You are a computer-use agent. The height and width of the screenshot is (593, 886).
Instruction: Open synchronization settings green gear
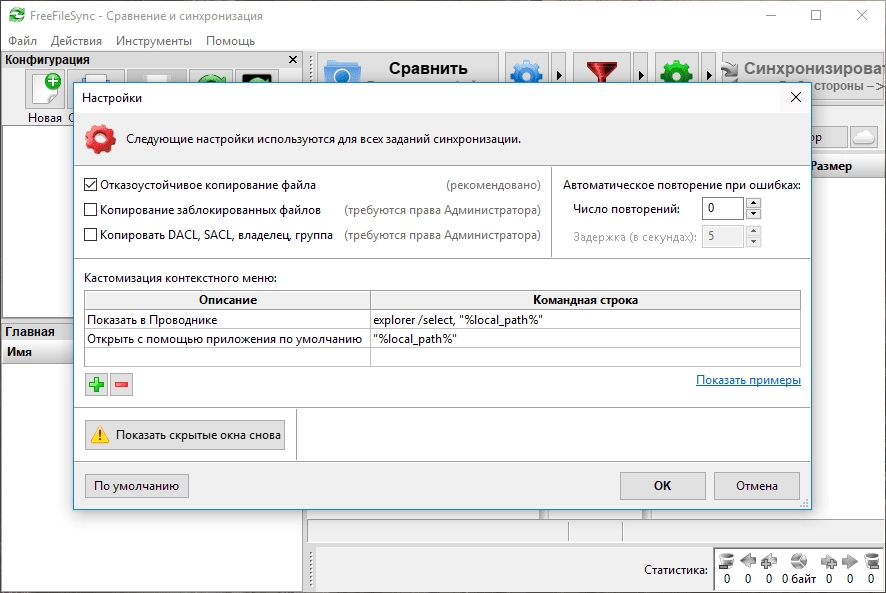676,70
